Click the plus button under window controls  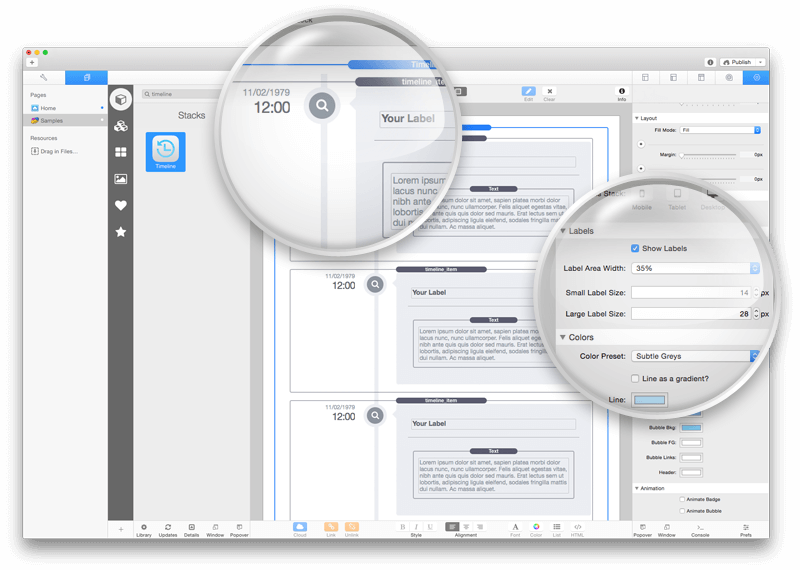(x=32, y=62)
